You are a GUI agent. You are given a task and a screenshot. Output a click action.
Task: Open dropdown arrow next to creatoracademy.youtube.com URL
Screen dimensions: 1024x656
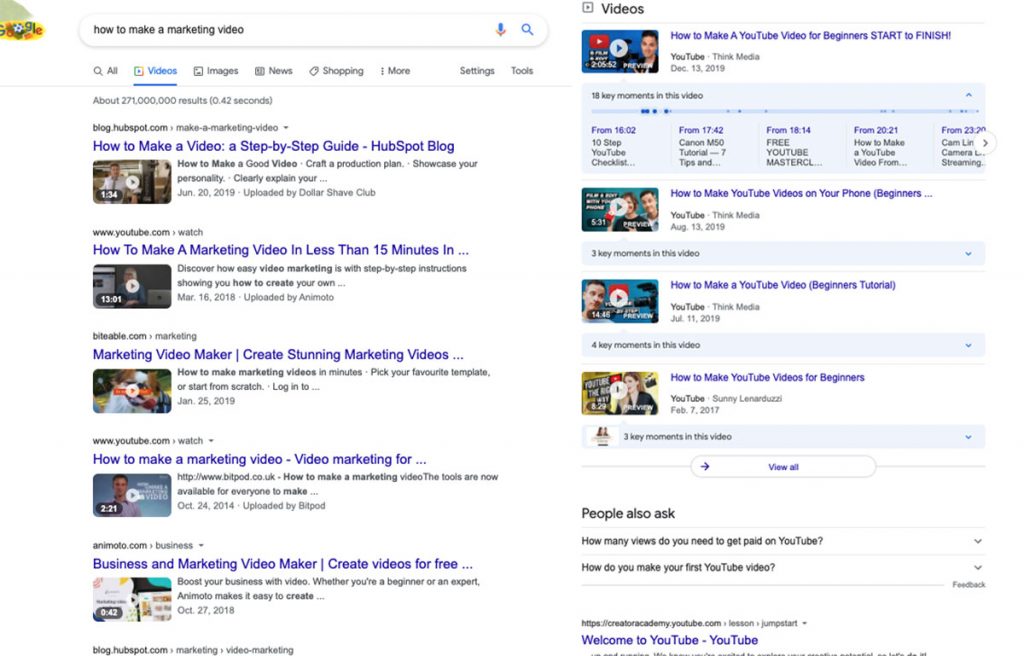click(x=805, y=623)
